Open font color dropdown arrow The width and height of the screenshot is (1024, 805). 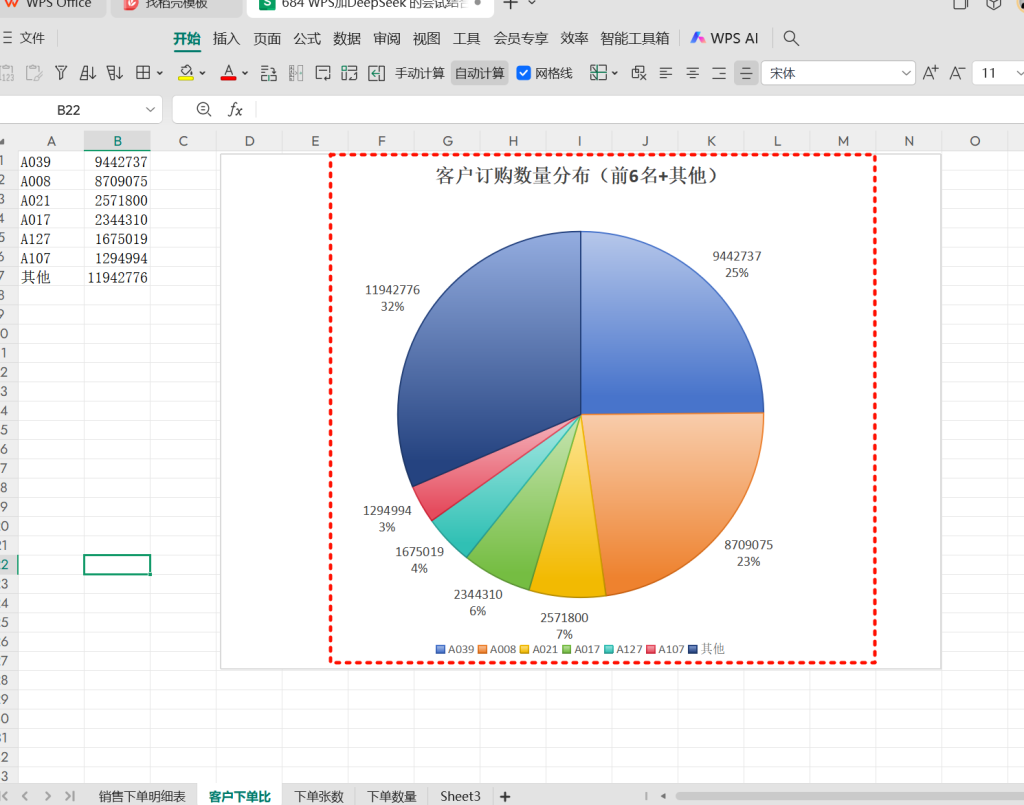tap(245, 73)
